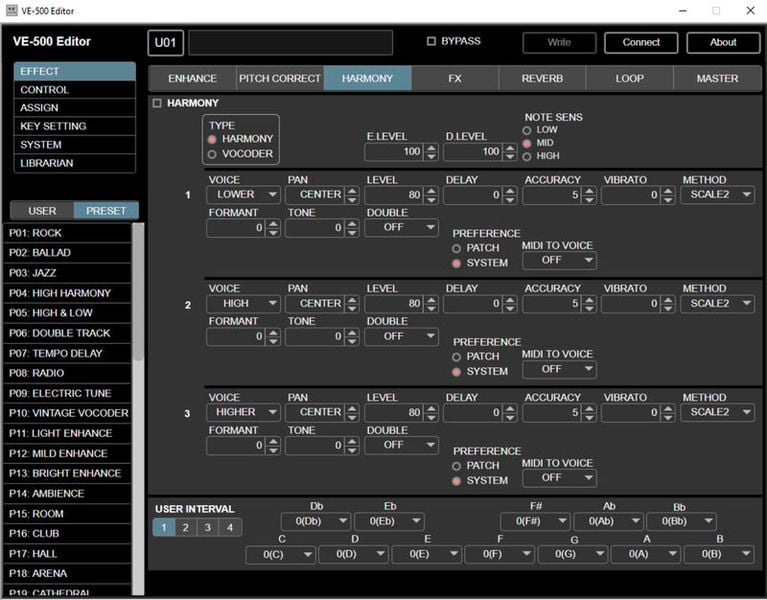Select preset P18: ARENA
Image resolution: width=767 pixels, height=600 pixels.
[67, 574]
